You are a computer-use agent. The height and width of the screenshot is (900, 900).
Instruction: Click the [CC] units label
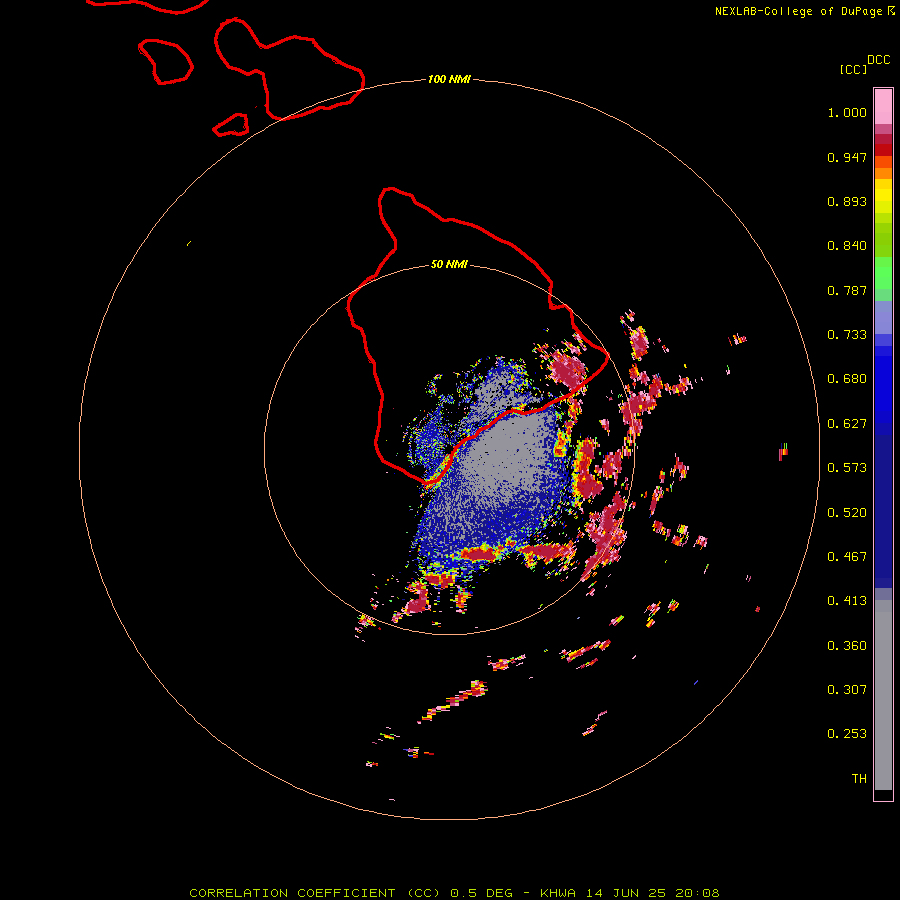click(854, 69)
